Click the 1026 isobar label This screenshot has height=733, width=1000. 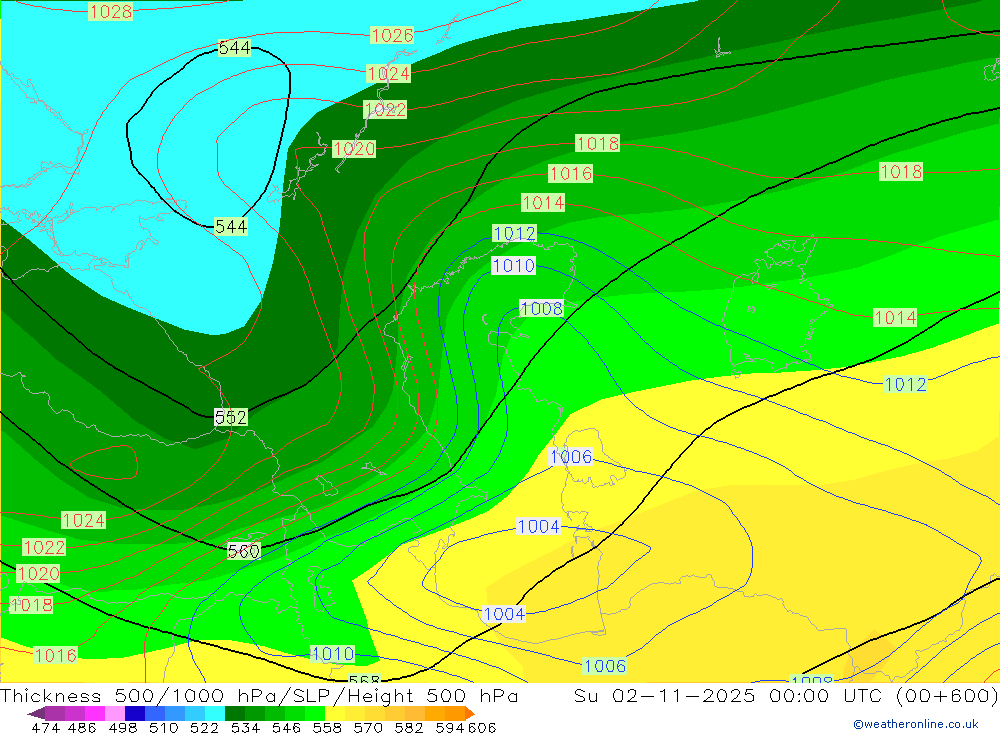pos(392,35)
